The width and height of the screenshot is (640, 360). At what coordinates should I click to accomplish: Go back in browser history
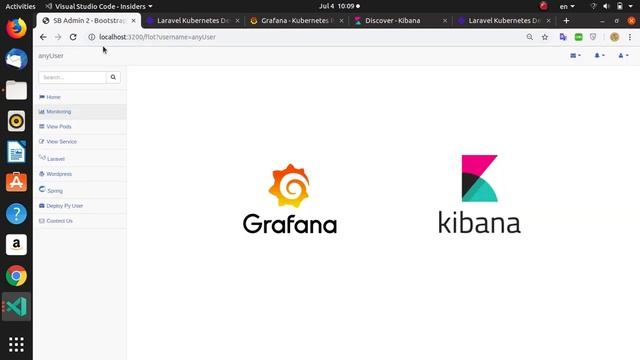point(43,37)
